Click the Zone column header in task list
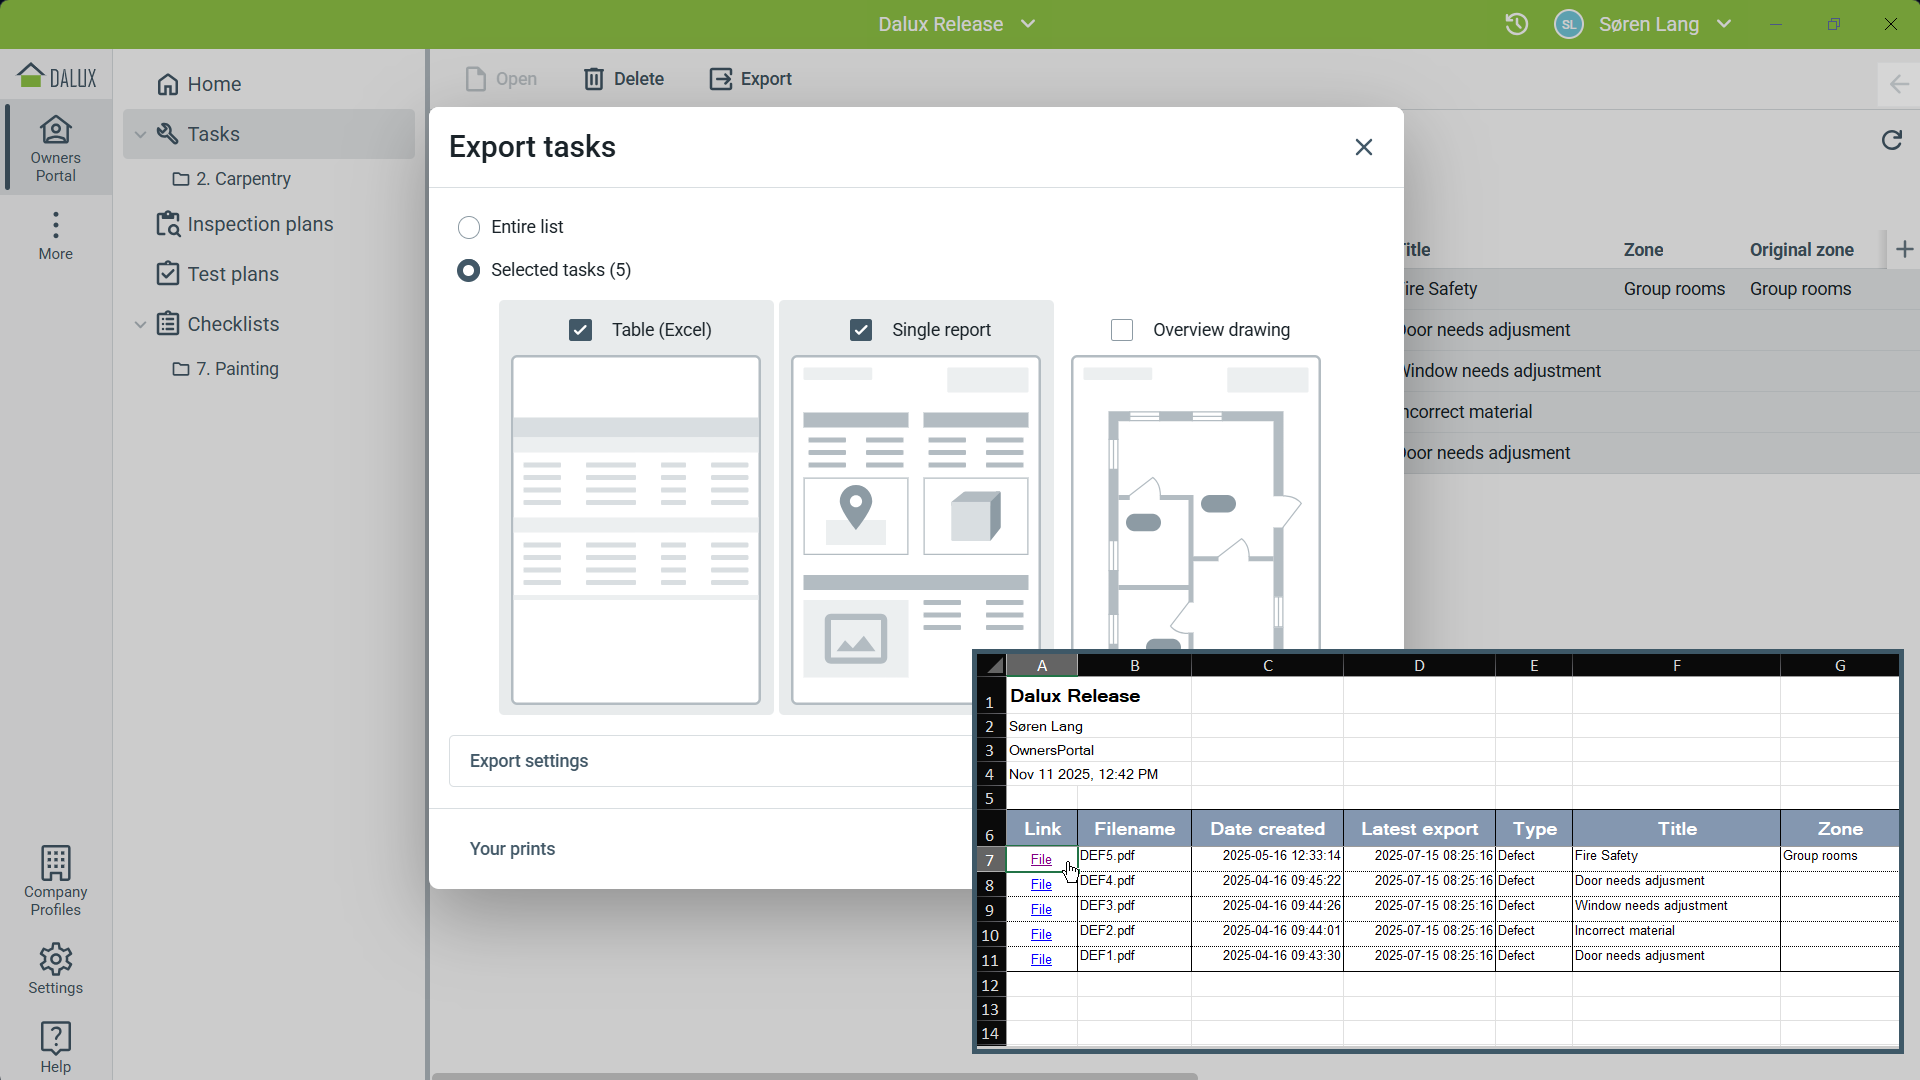The width and height of the screenshot is (1920, 1080). [1644, 250]
